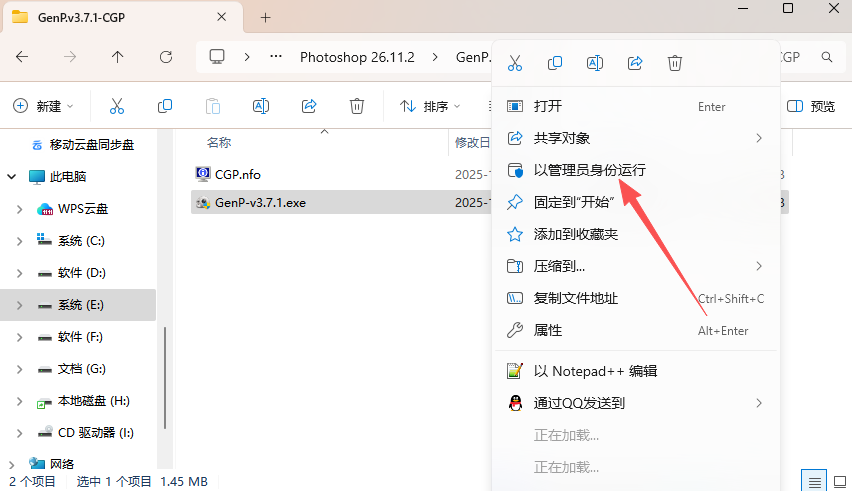Image resolution: width=852 pixels, height=491 pixels.
Task: Choose 复制文件地址 in context menu
Action: click(636, 298)
